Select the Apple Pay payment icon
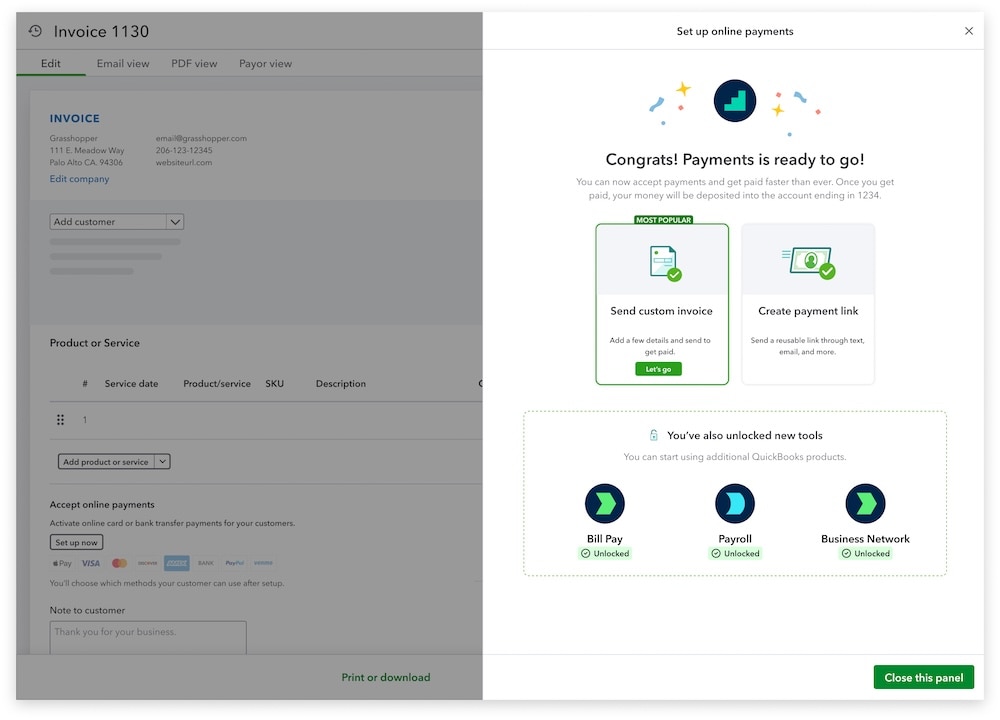This screenshot has height=720, width=1000. 62,563
